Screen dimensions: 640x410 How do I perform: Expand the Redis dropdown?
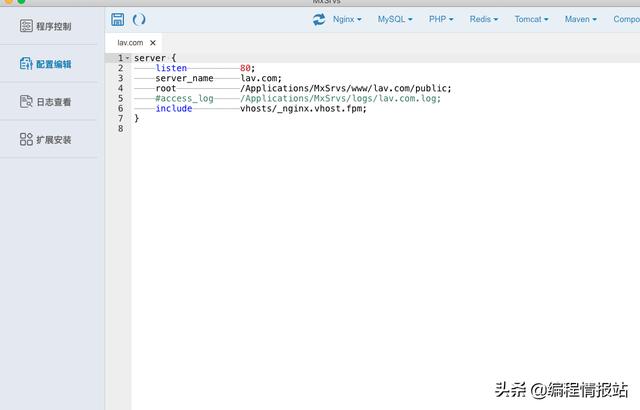click(x=484, y=19)
